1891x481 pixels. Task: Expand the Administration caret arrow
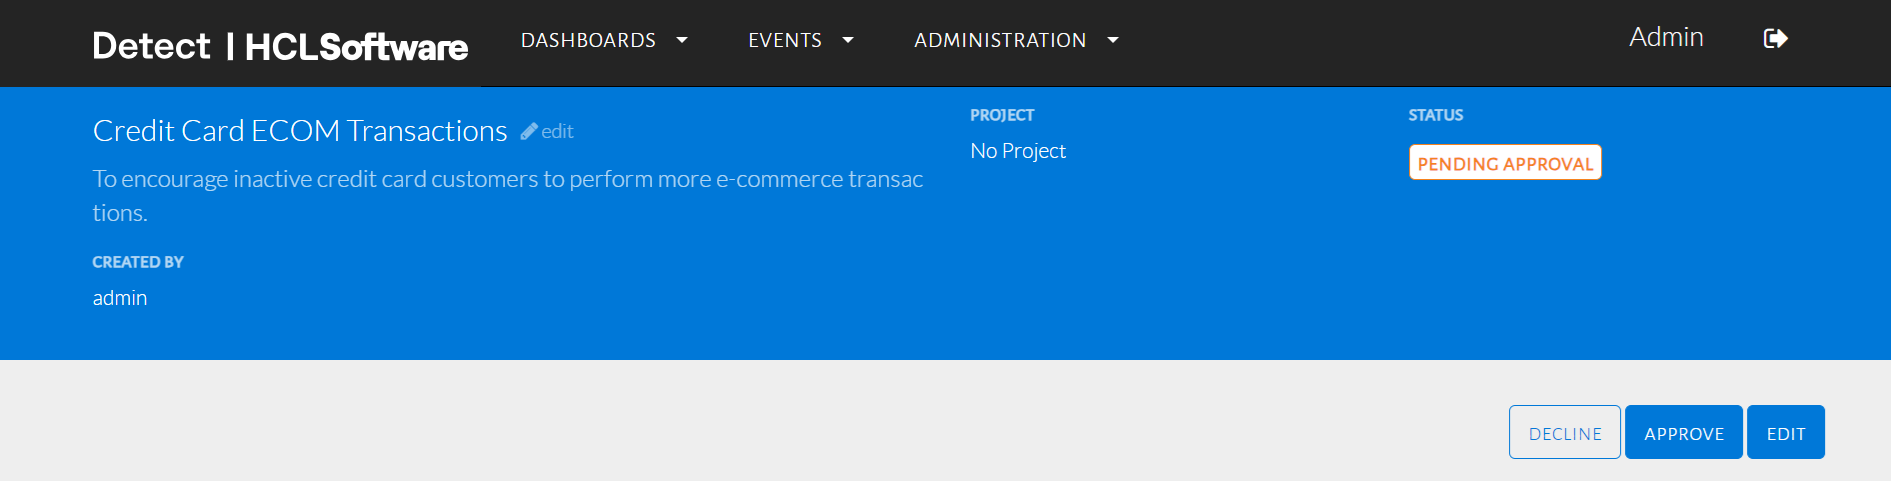coord(1113,40)
